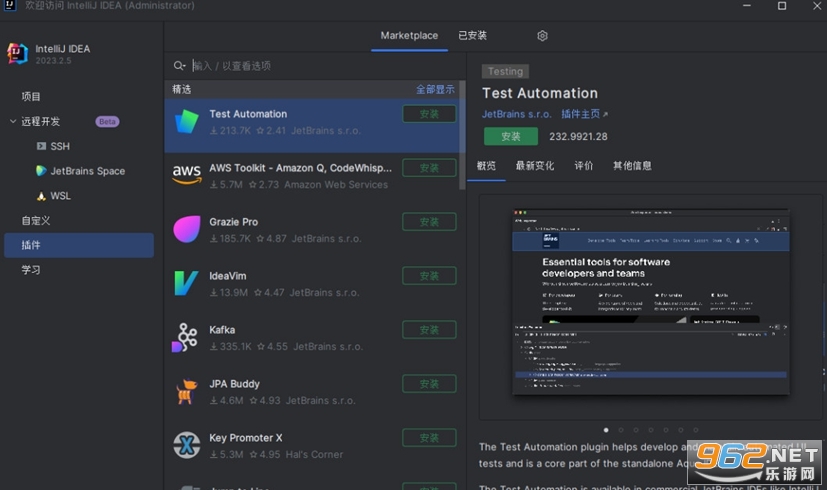Select WSL in the sidebar
827x490 pixels.
(x=60, y=196)
